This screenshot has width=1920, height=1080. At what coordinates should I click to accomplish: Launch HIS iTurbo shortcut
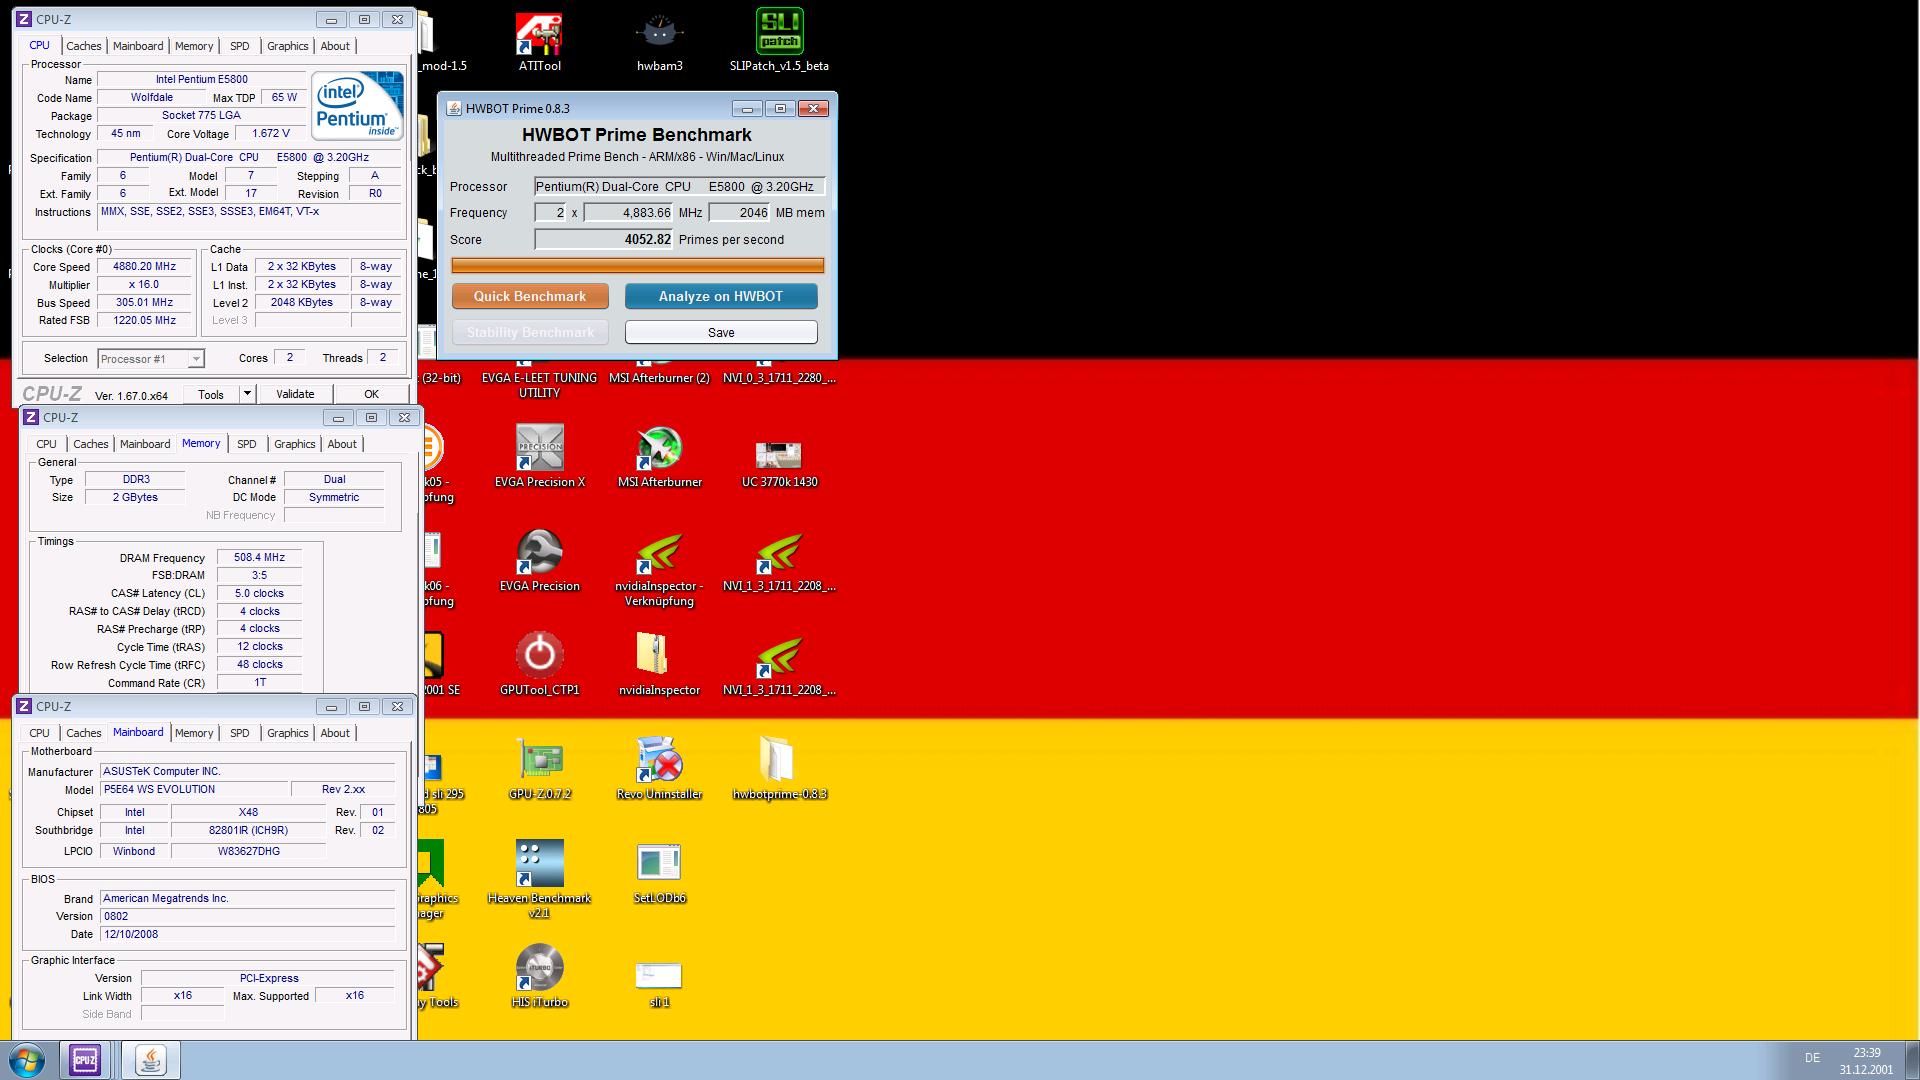[x=539, y=977]
